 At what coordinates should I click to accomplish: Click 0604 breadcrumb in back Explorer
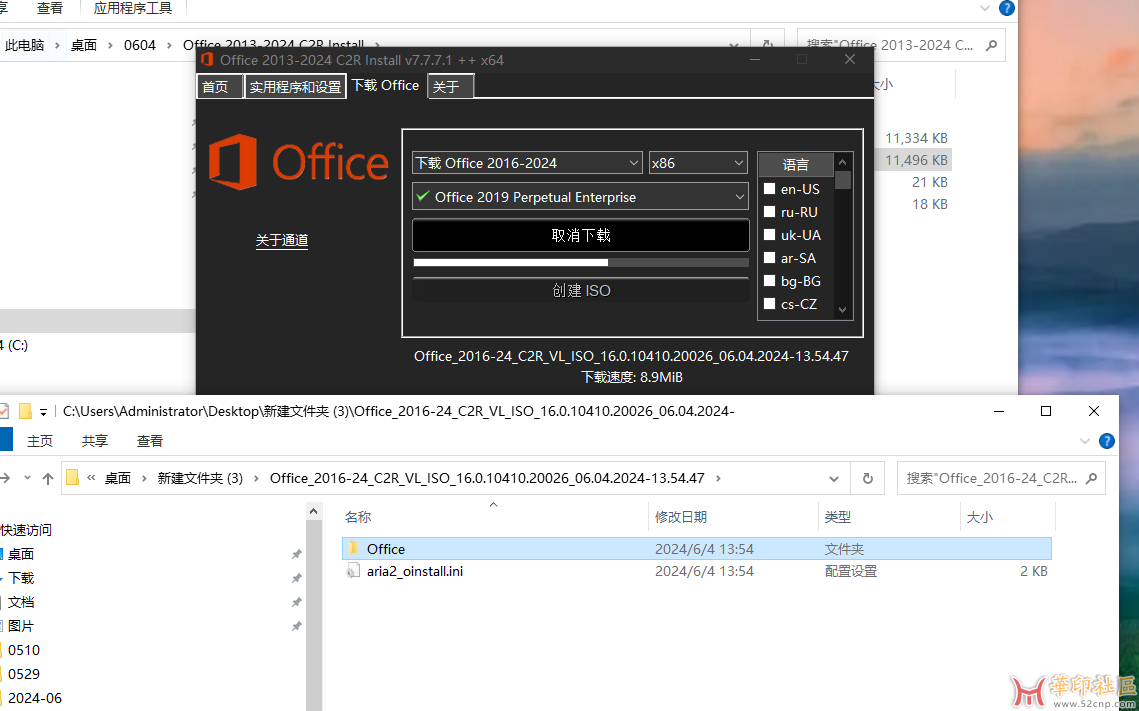pyautogui.click(x=139, y=45)
